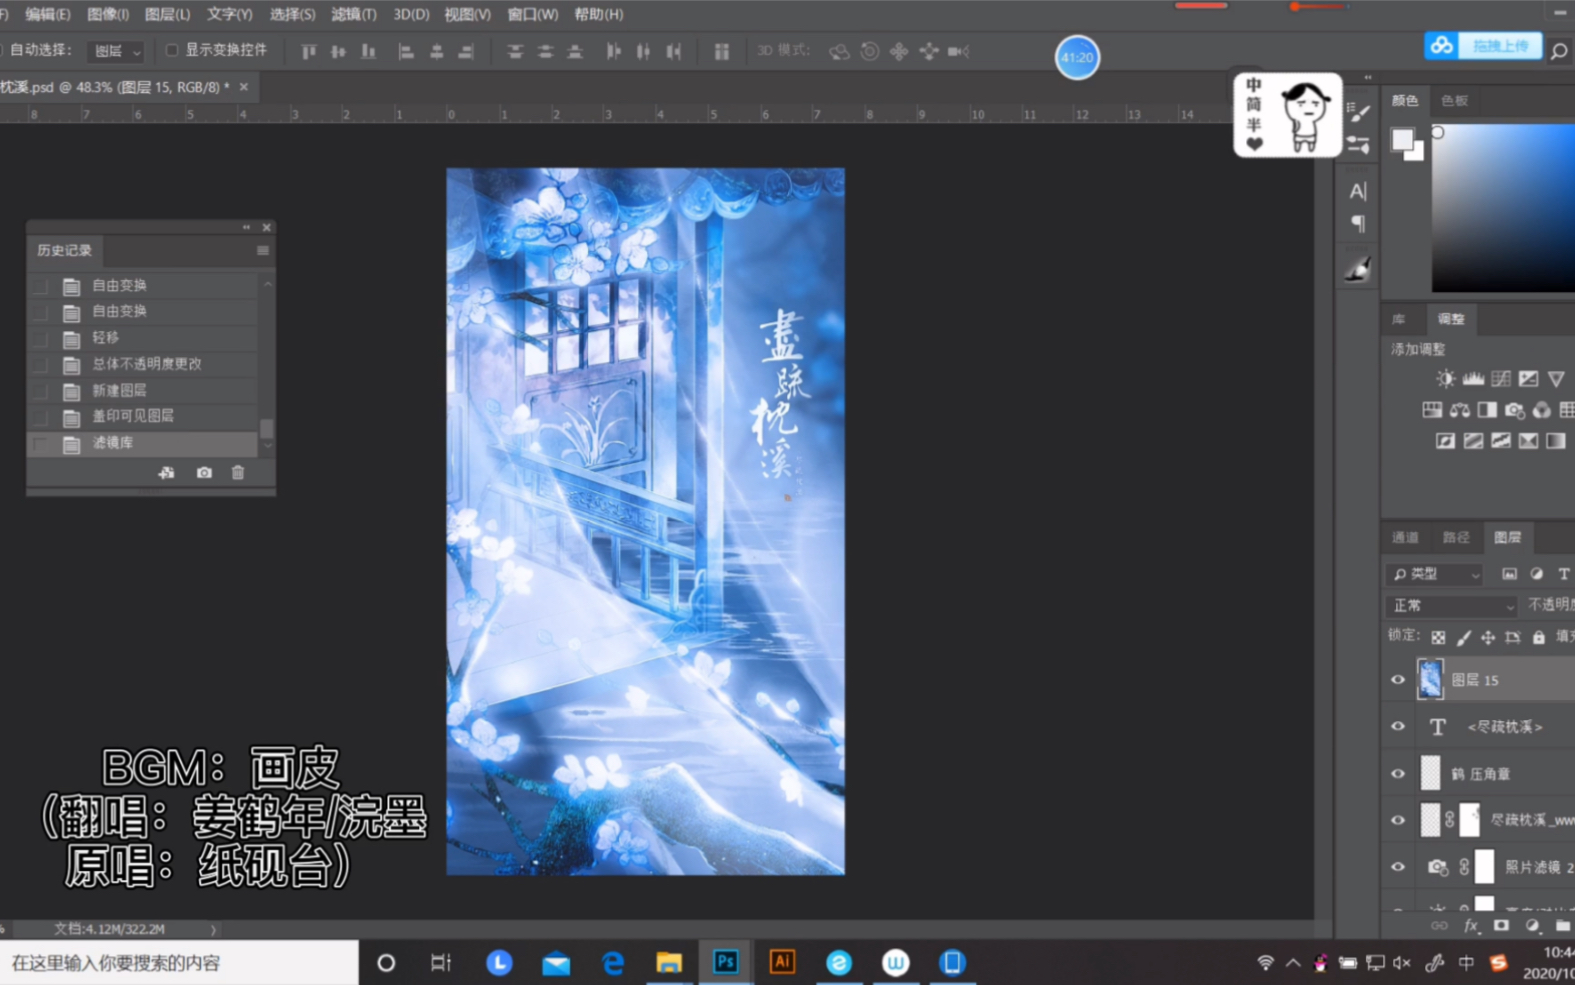Open the Character panel icon
The image size is (1575, 985).
1357,191
